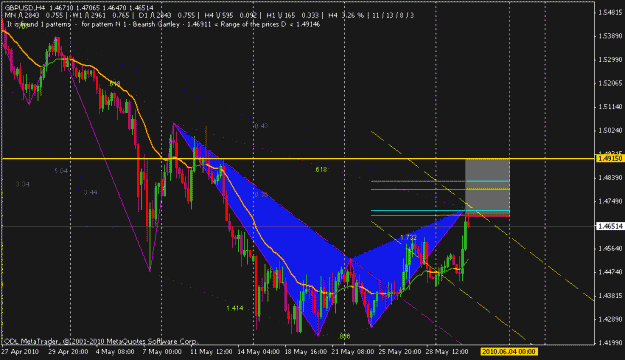Click the 1.732 ratio label

click(409, 237)
